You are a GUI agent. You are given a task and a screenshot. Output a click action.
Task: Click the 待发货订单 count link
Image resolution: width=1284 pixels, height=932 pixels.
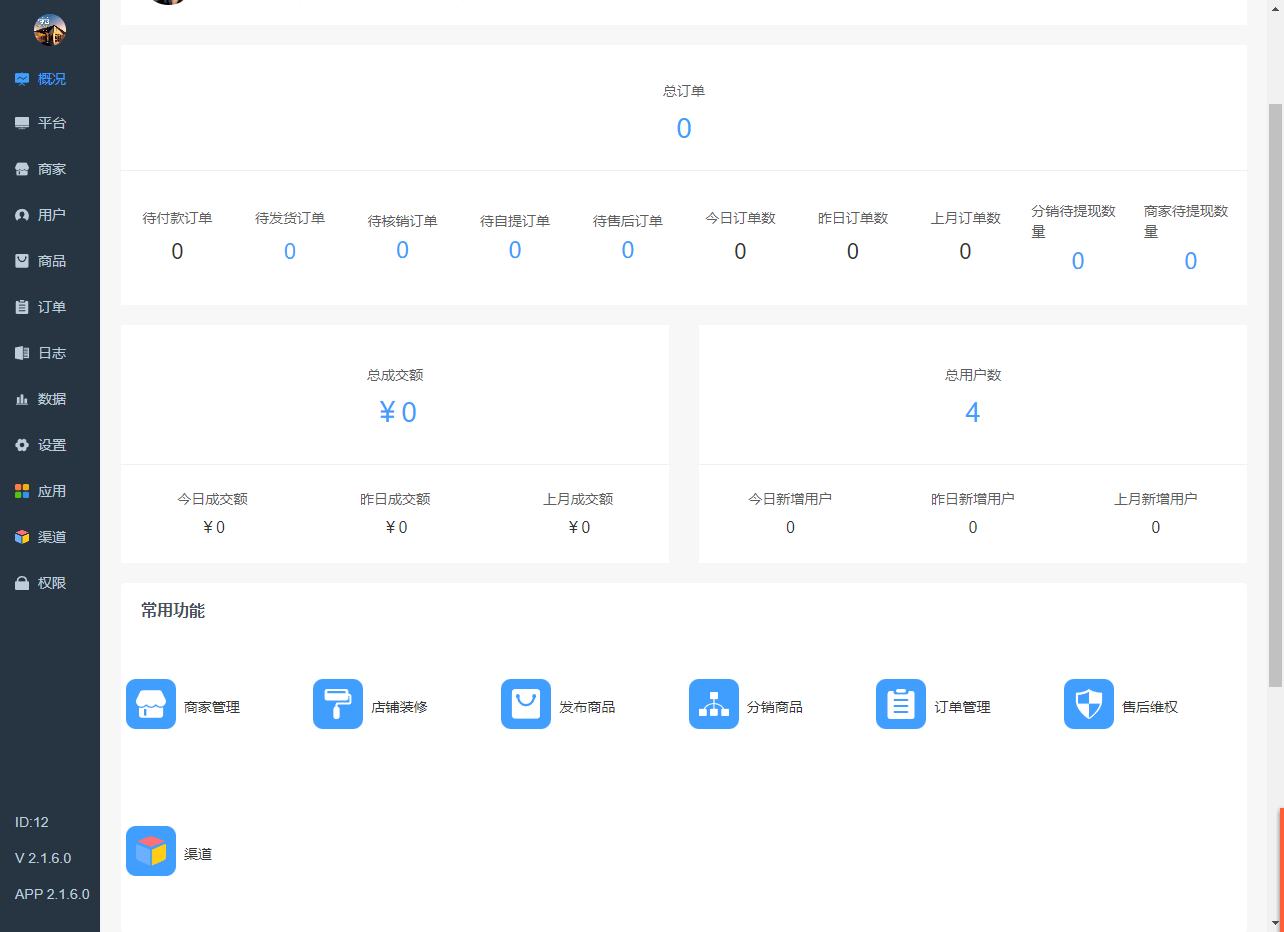coord(290,252)
